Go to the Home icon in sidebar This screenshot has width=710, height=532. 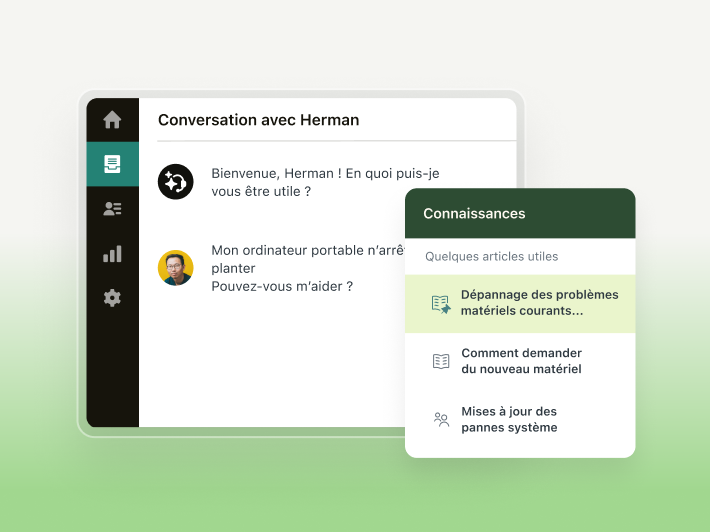coord(112,120)
